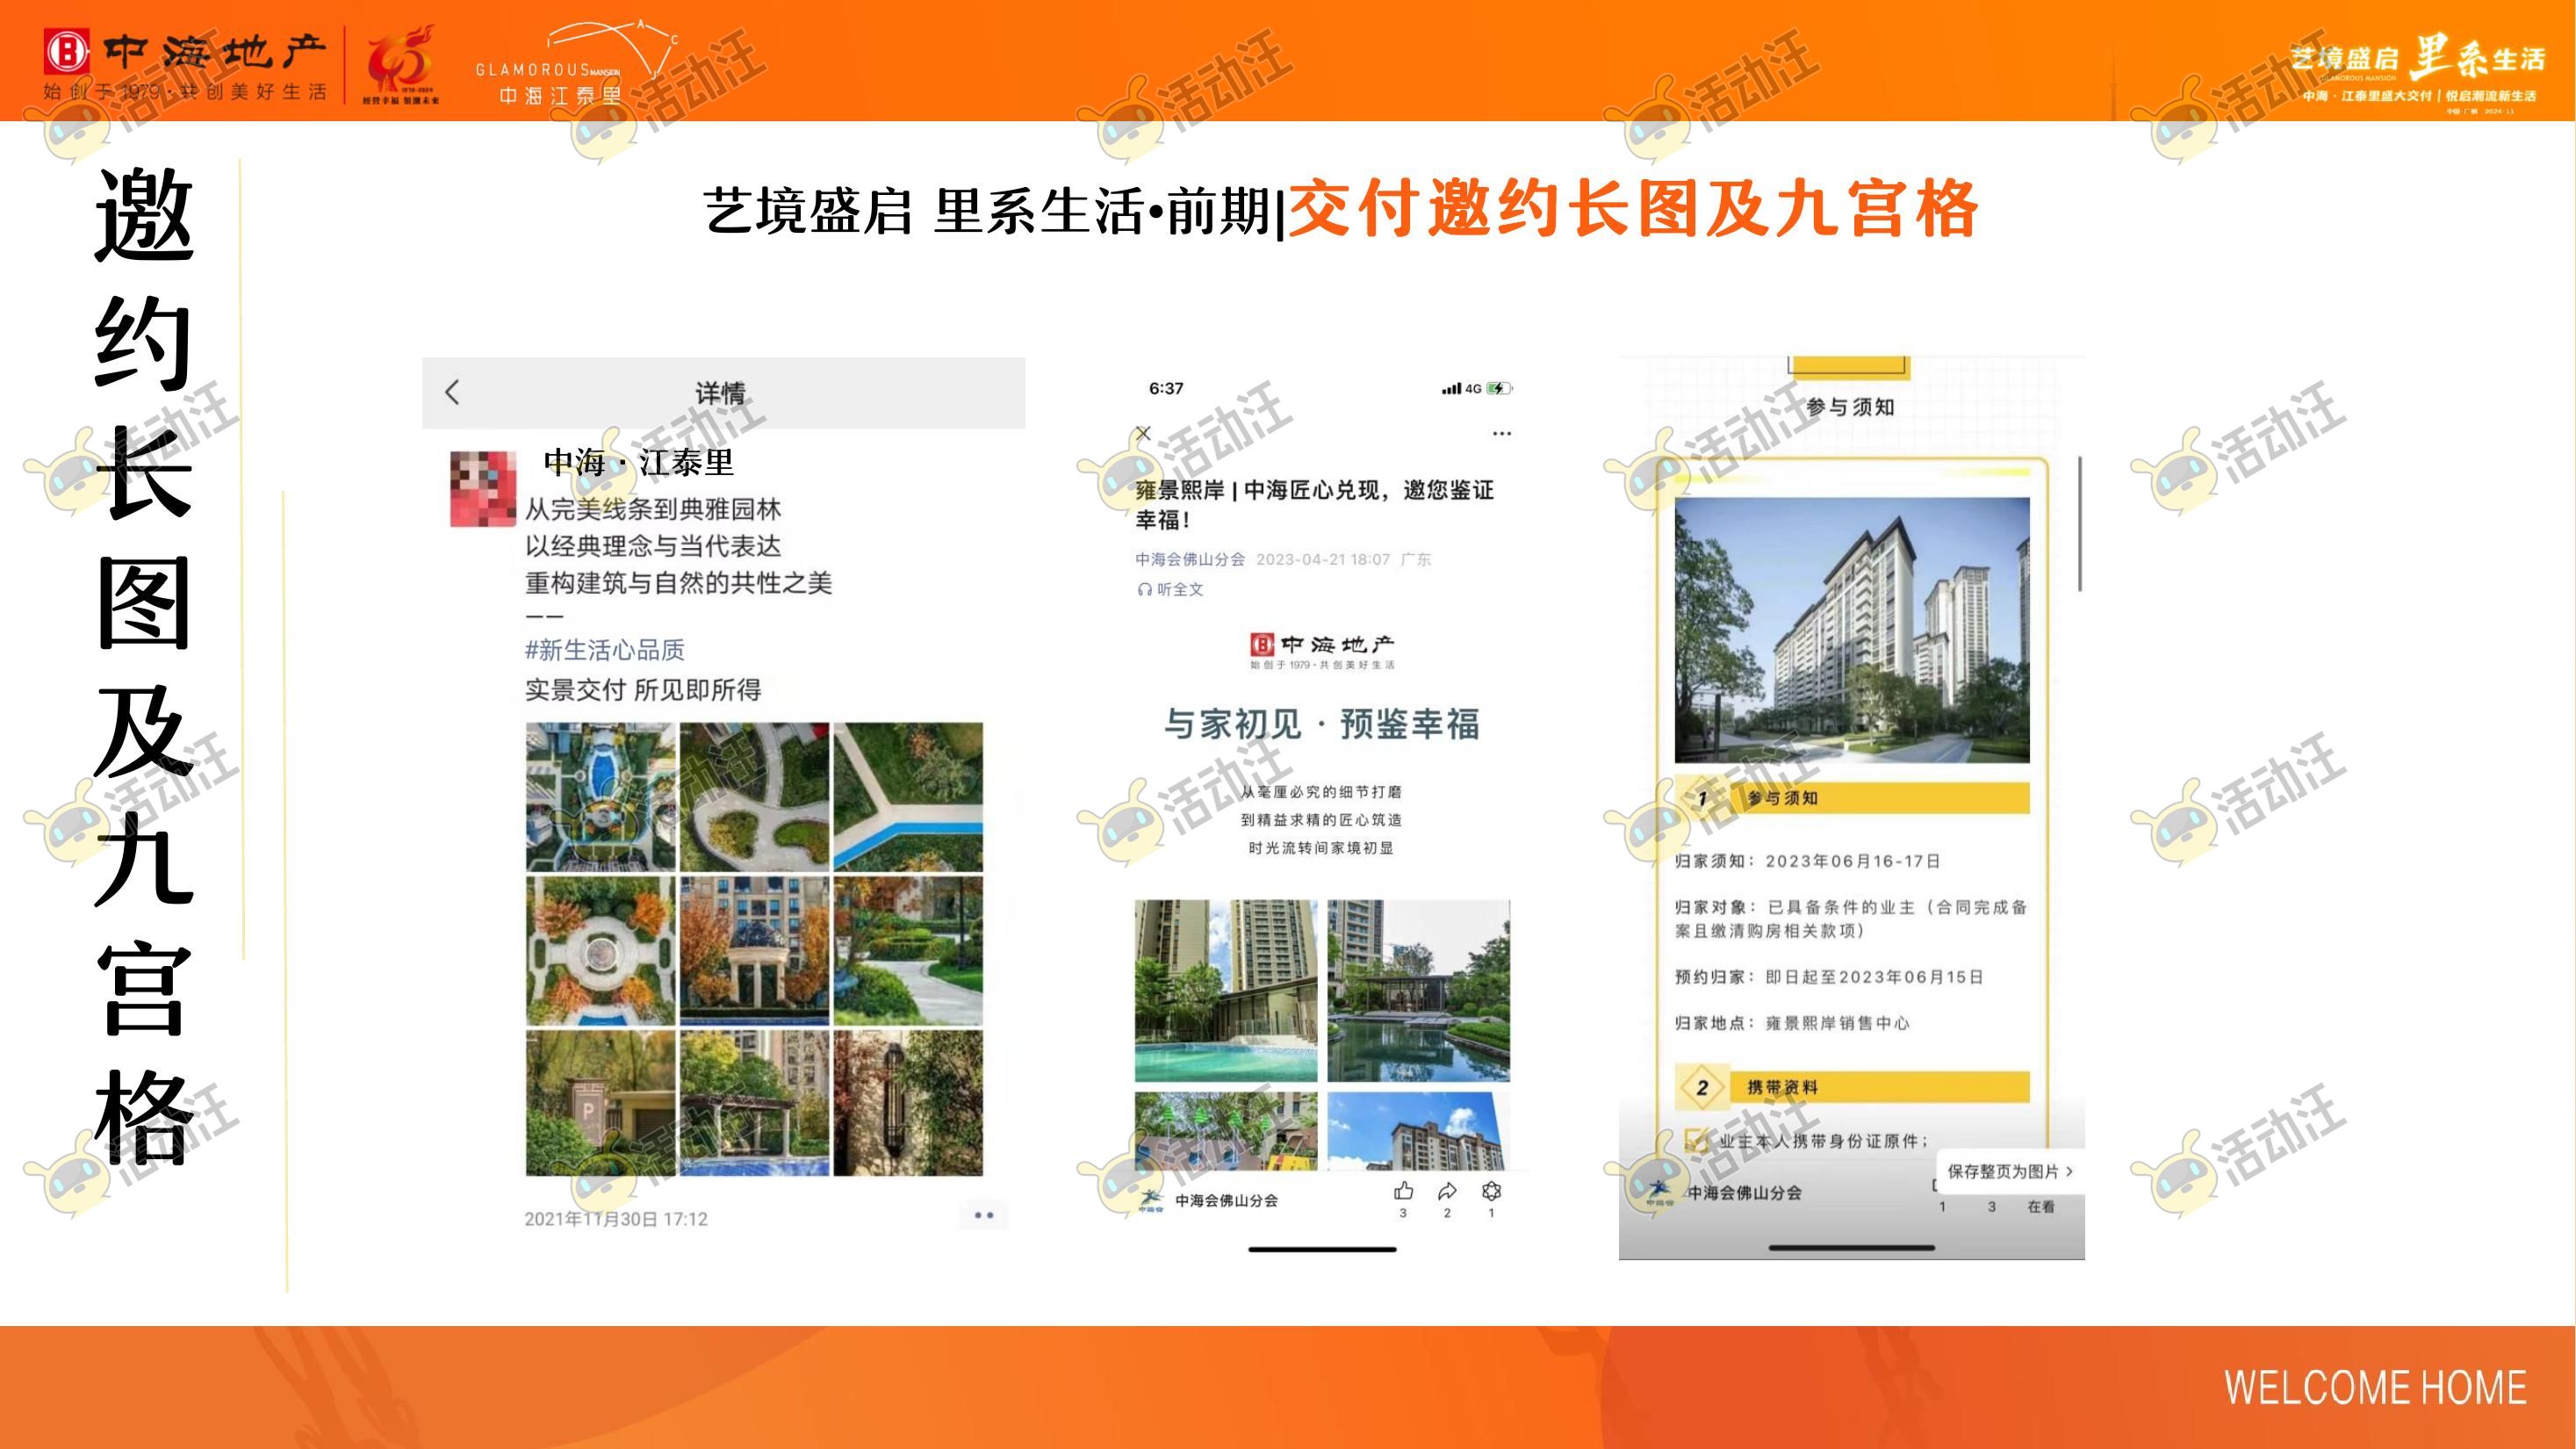Open the pixelated profile avatar

coord(483,489)
